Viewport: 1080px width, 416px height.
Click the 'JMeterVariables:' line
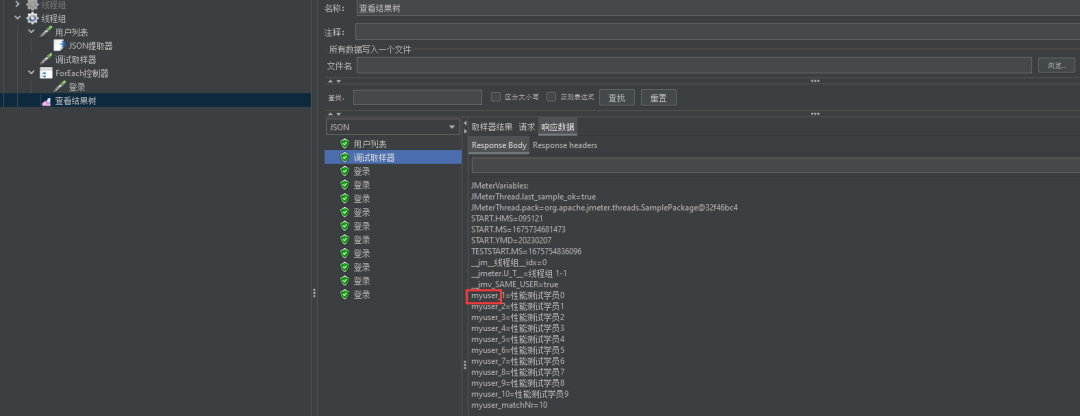click(x=500, y=186)
